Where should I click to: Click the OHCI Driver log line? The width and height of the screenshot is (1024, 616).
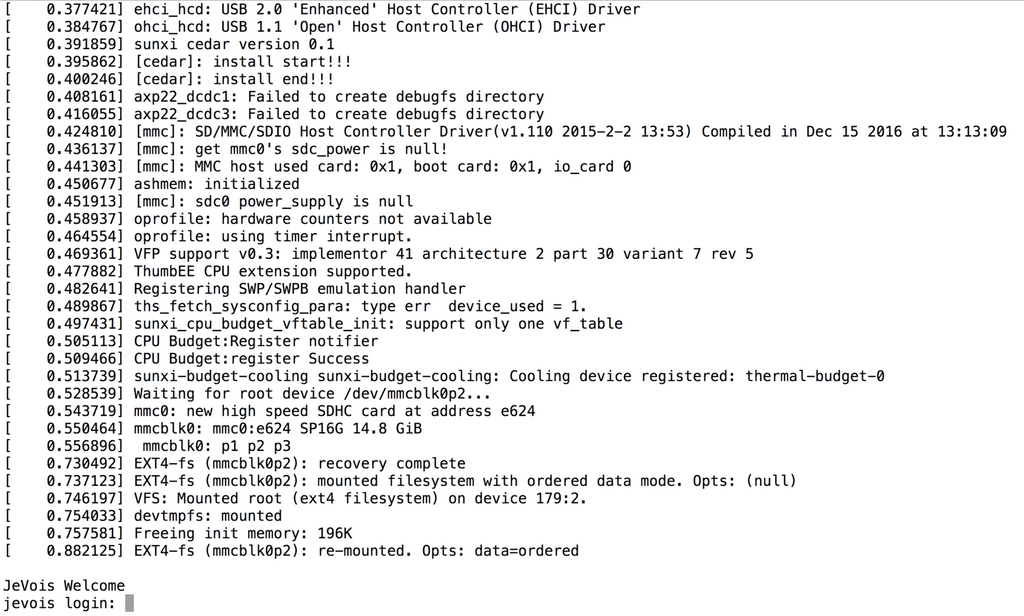pyautogui.click(x=383, y=26)
